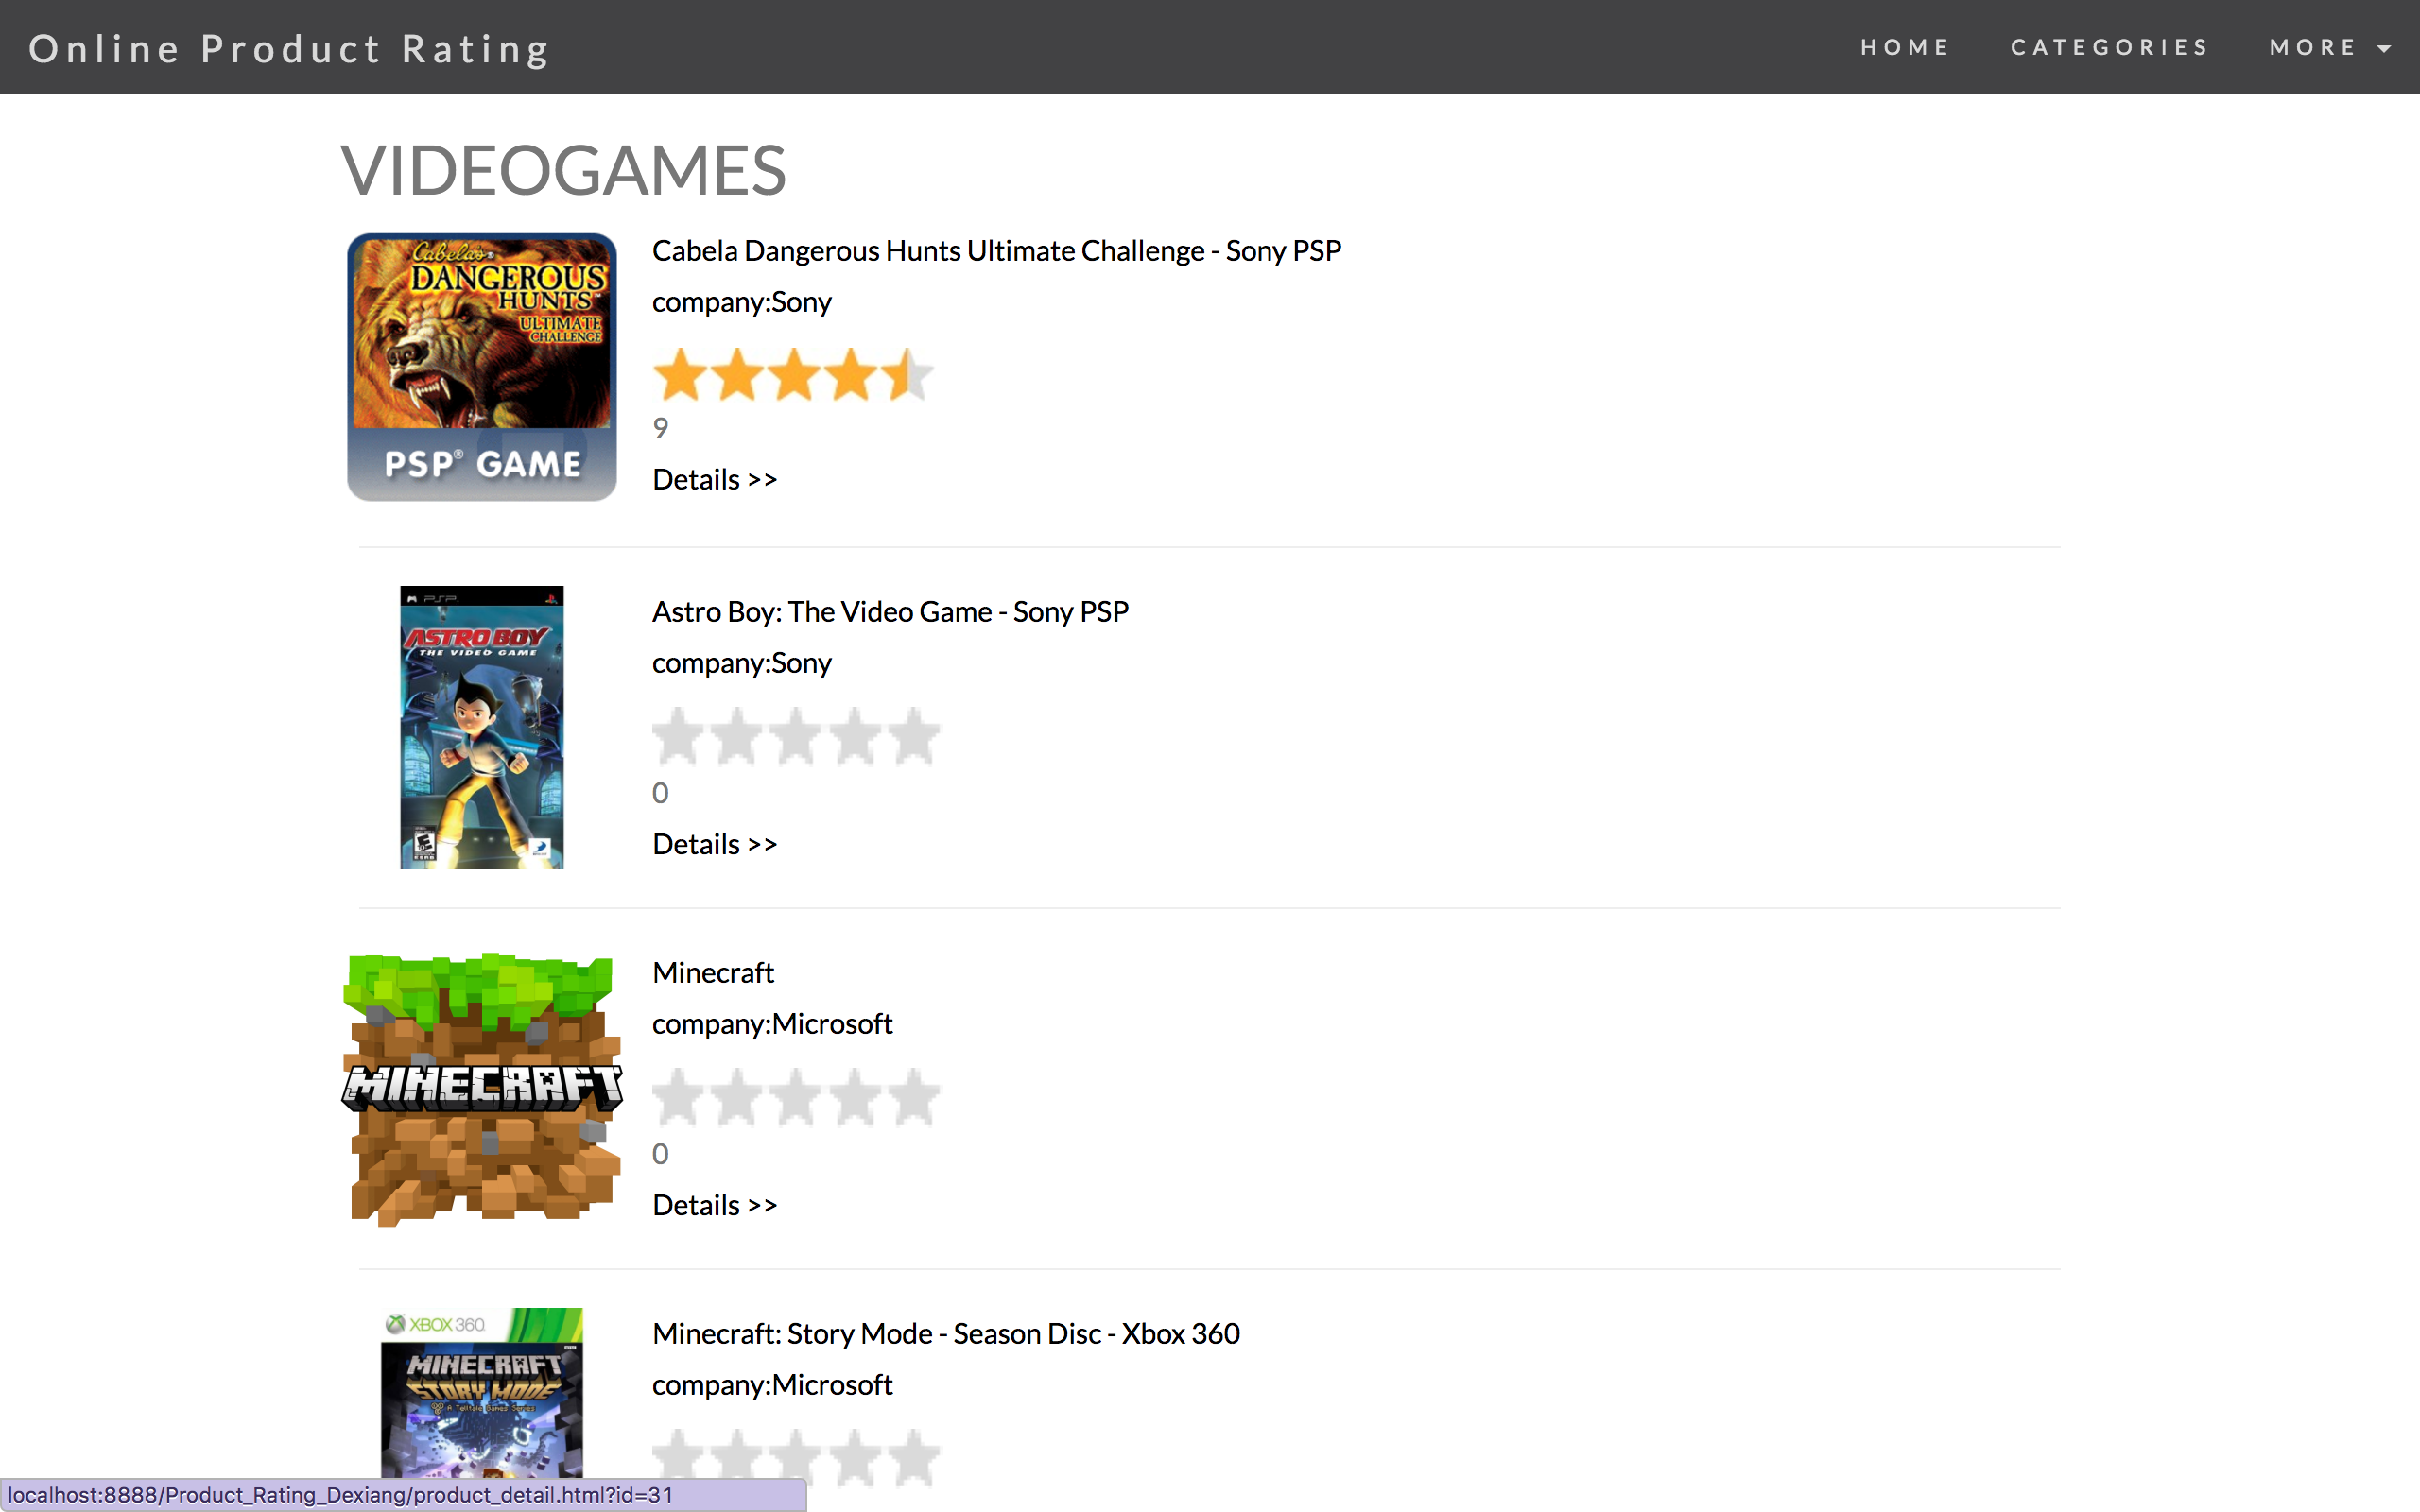The width and height of the screenshot is (2420, 1512).
Task: Click the Minecraft dirt block logo image
Action: click(x=482, y=1089)
